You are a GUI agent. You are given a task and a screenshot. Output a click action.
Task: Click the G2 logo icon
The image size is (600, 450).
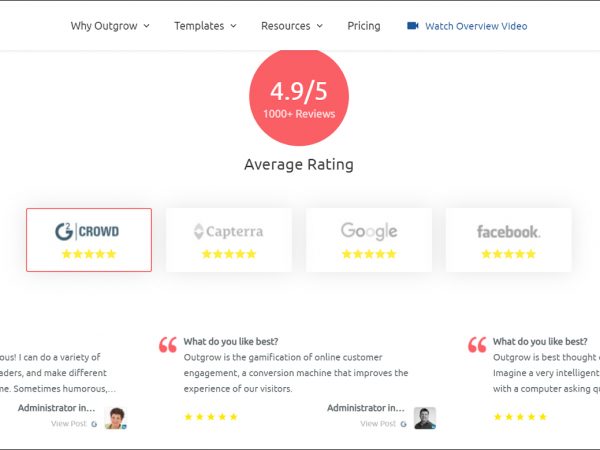66,231
